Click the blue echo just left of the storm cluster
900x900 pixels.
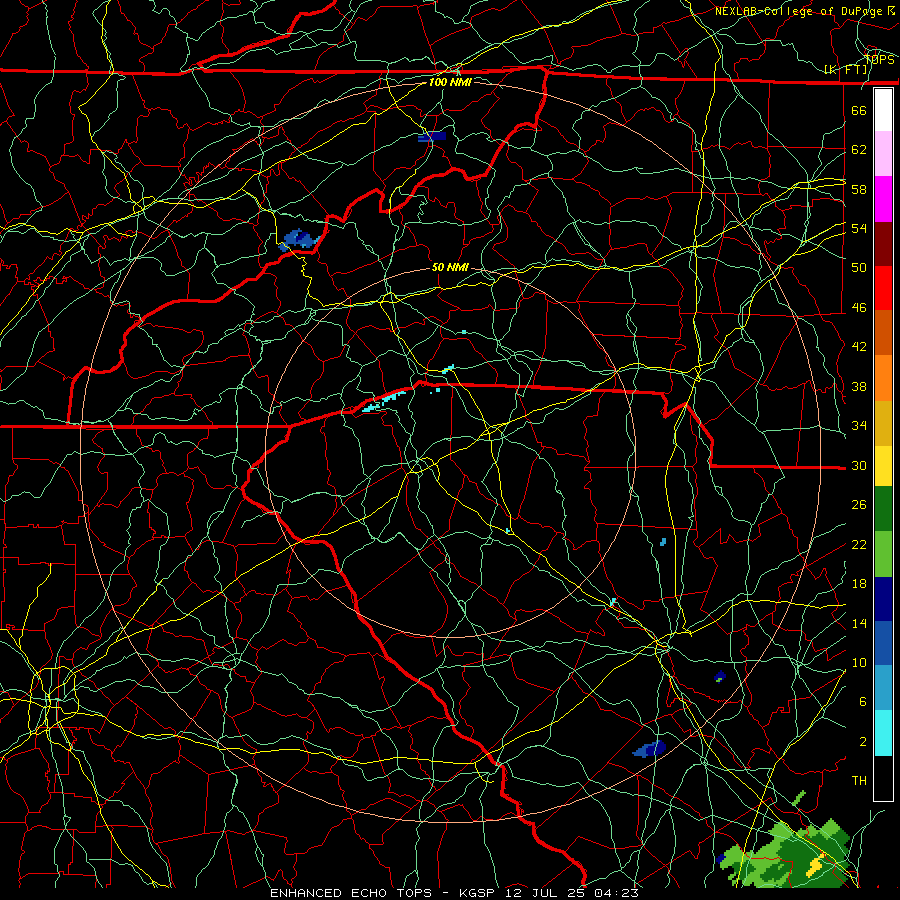[x=721, y=859]
